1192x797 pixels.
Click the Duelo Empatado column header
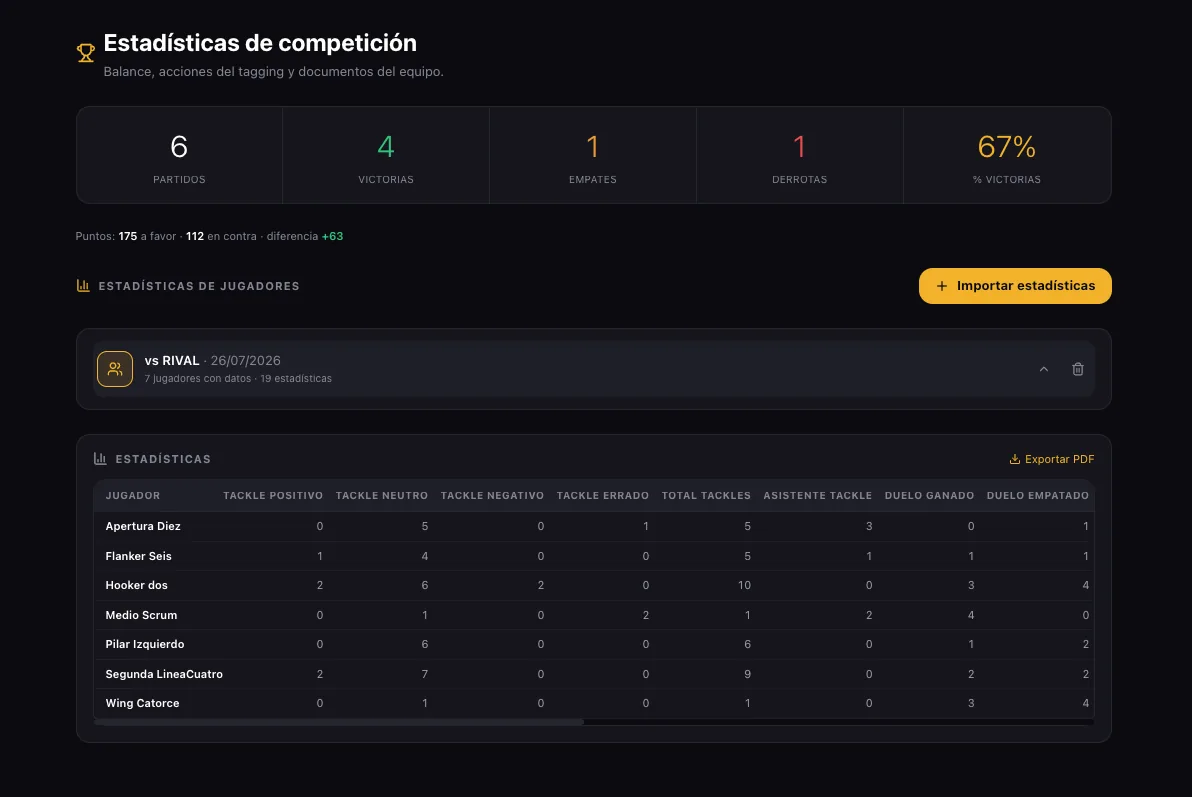[1038, 495]
